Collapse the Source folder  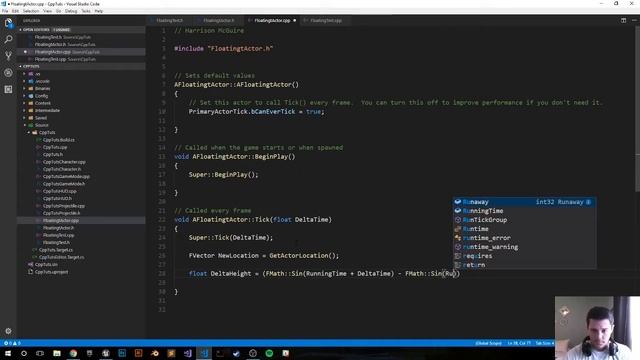tap(41, 125)
